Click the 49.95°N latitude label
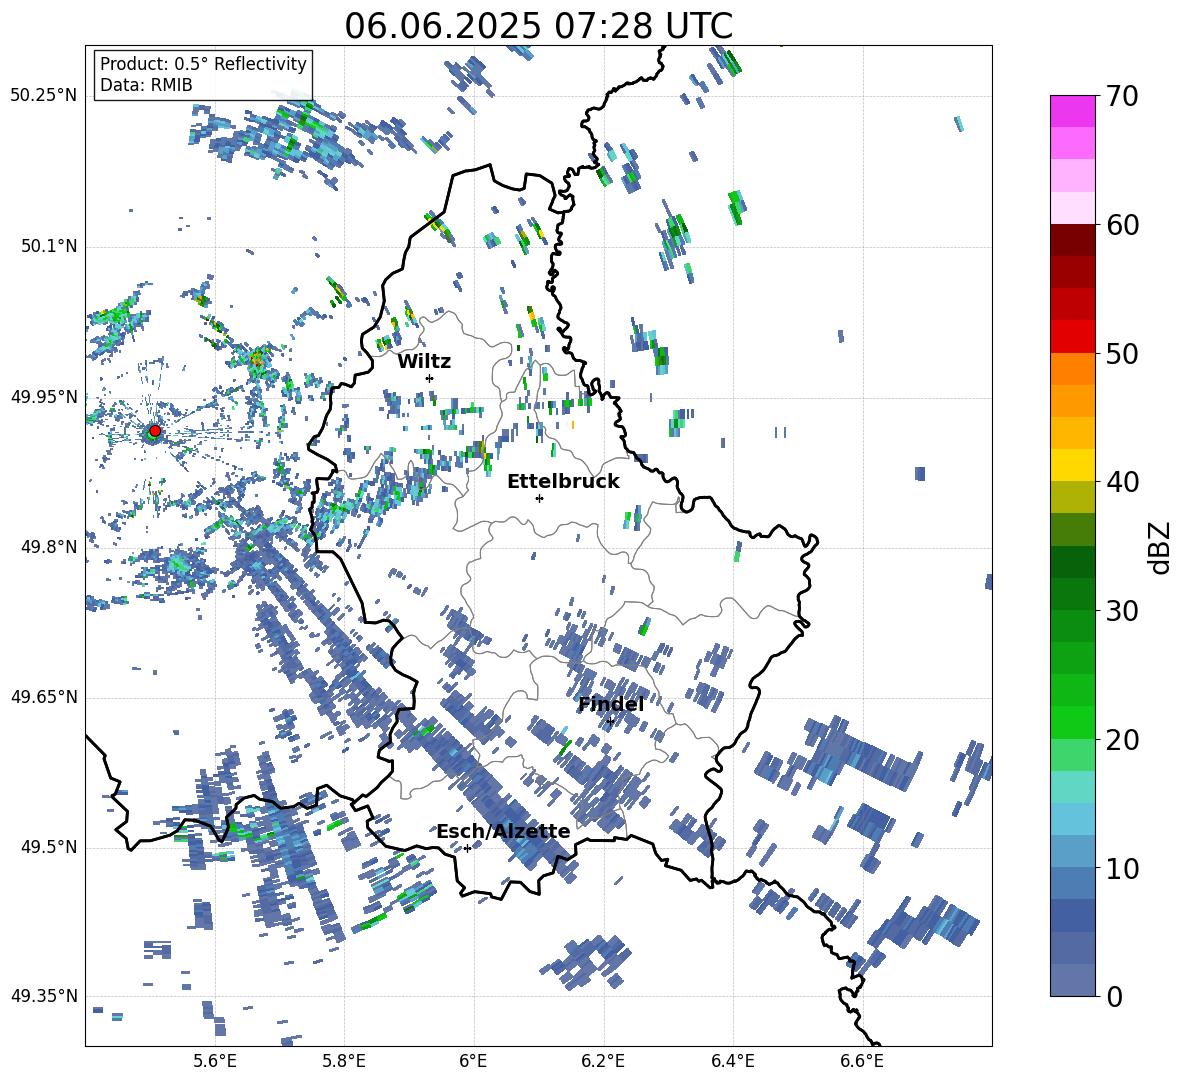 point(44,397)
